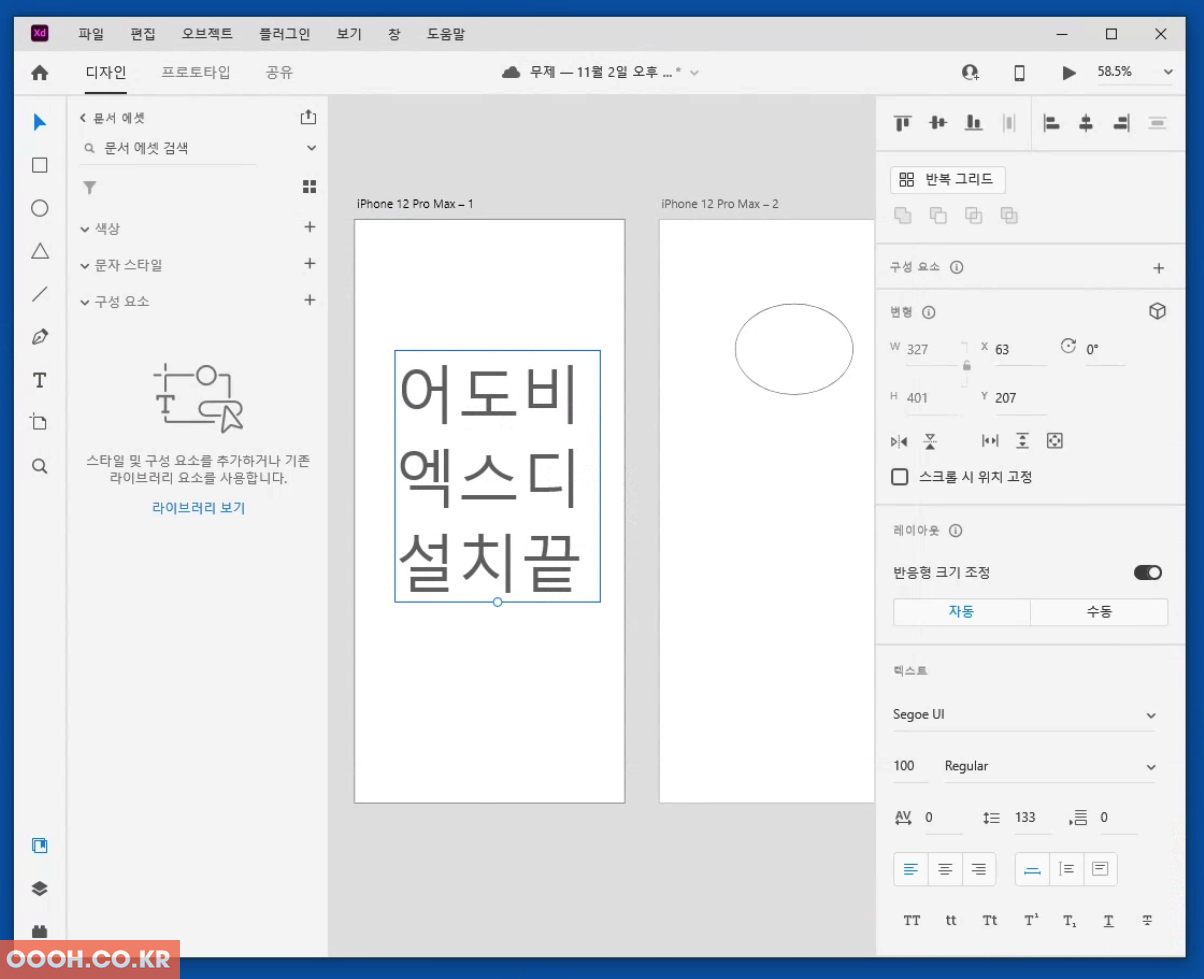
Task: Open the 플러그인 menu
Action: pyautogui.click(x=285, y=34)
